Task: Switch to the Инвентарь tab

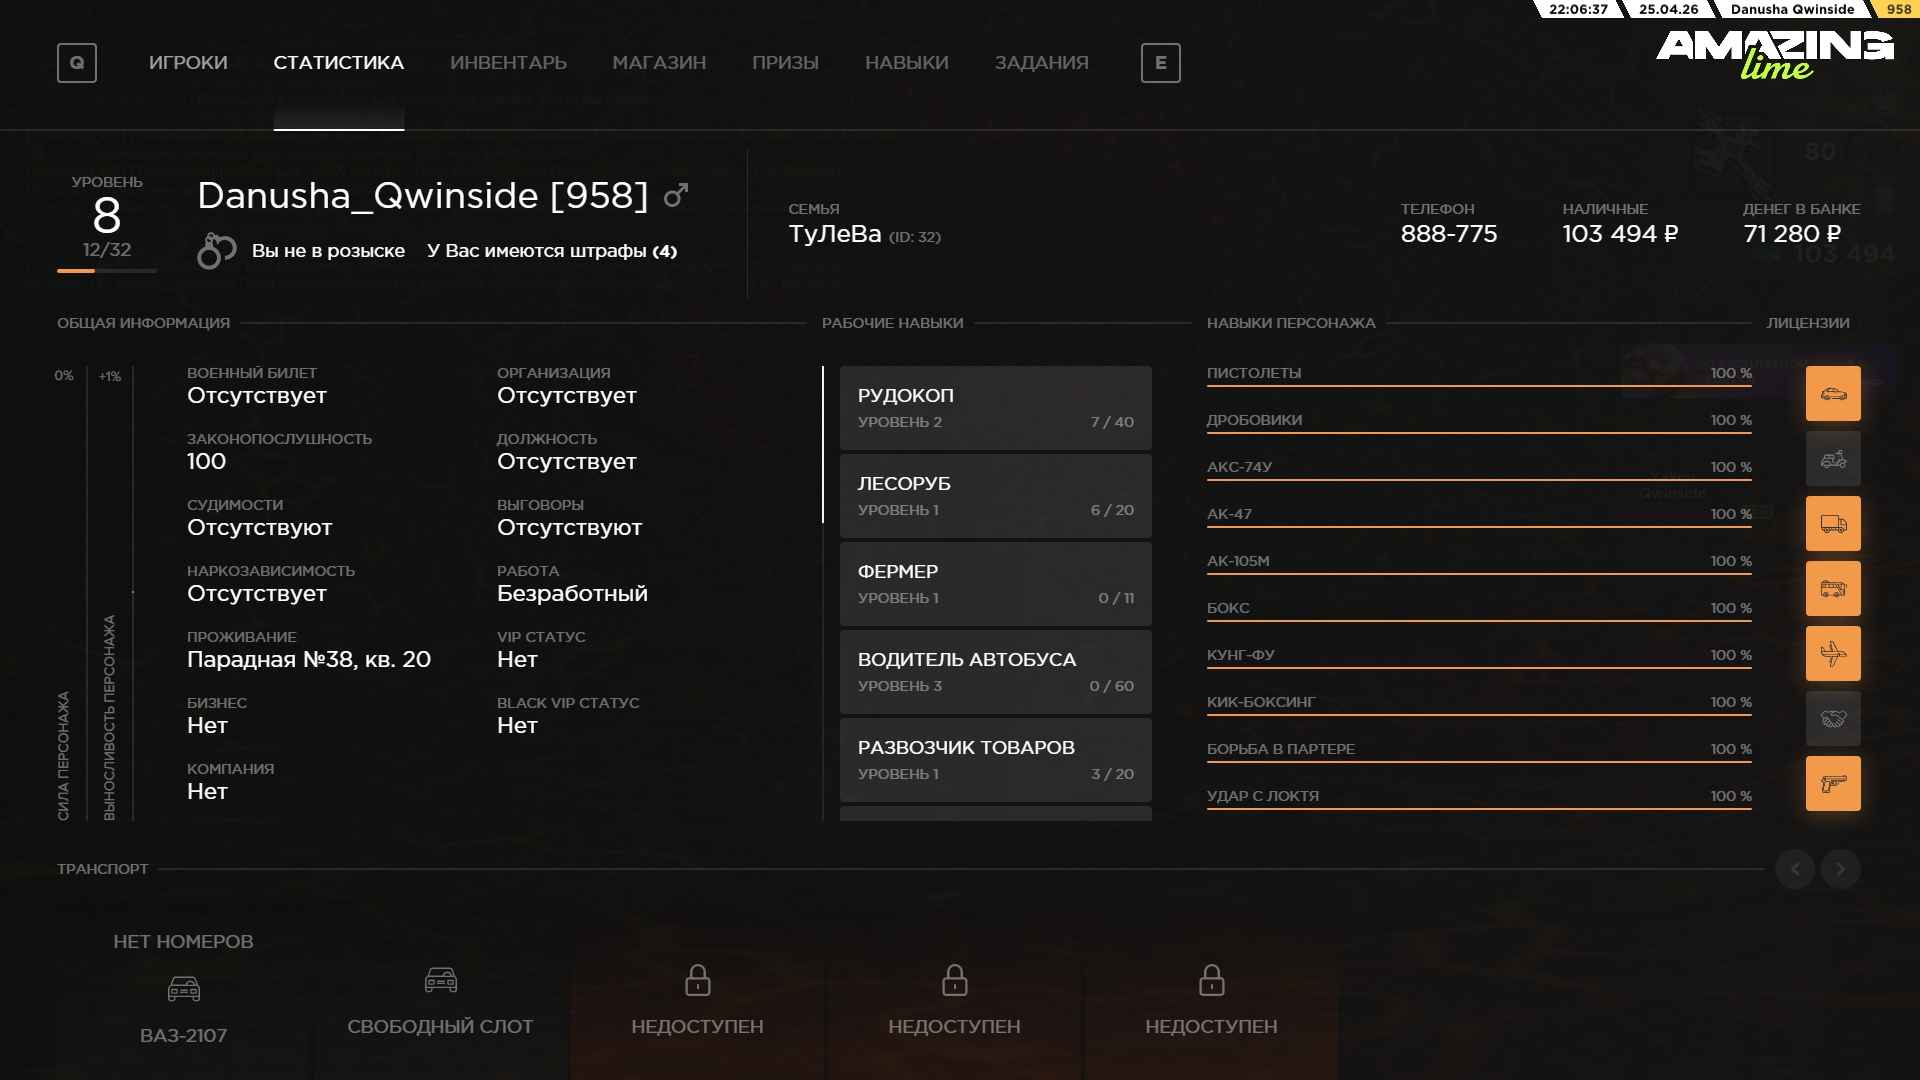Action: coord(508,63)
